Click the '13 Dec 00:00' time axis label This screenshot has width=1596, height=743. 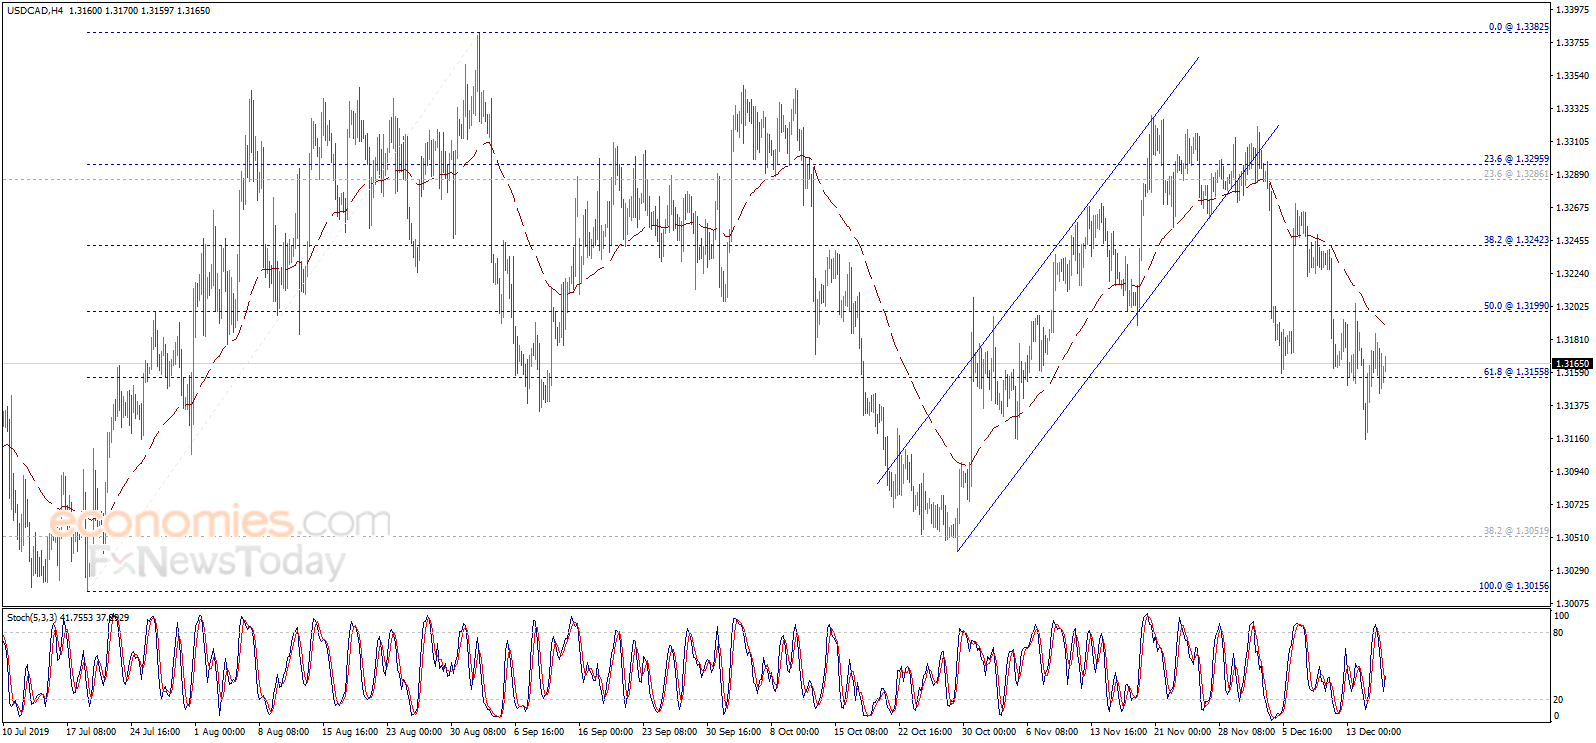1373,732
